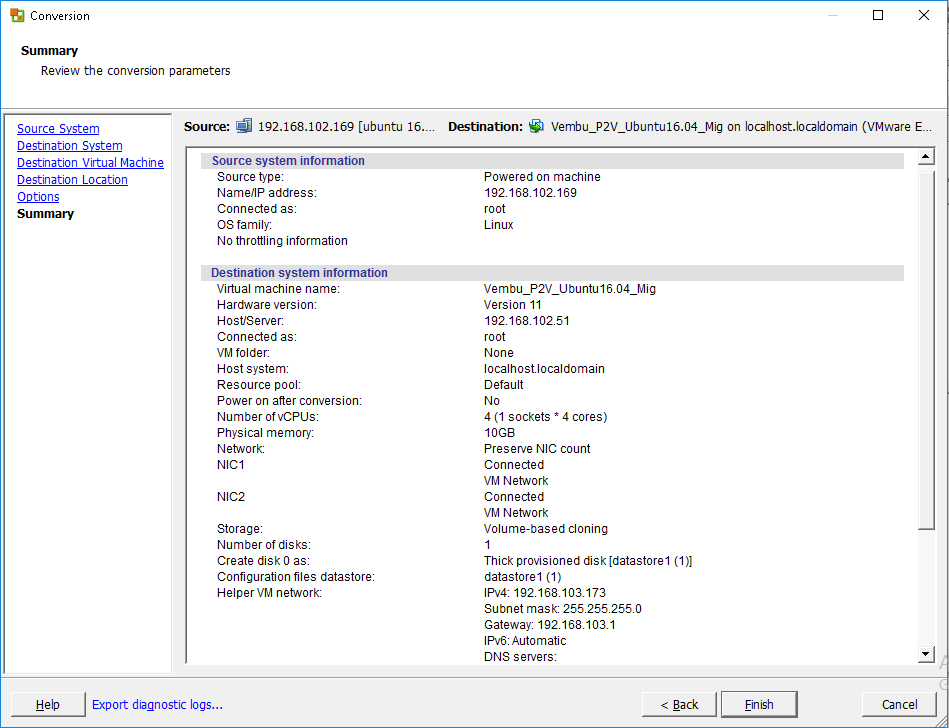Image resolution: width=949 pixels, height=728 pixels.
Task: Click '4 (1 sockets * 4 cores)' value
Action: [x=545, y=416]
